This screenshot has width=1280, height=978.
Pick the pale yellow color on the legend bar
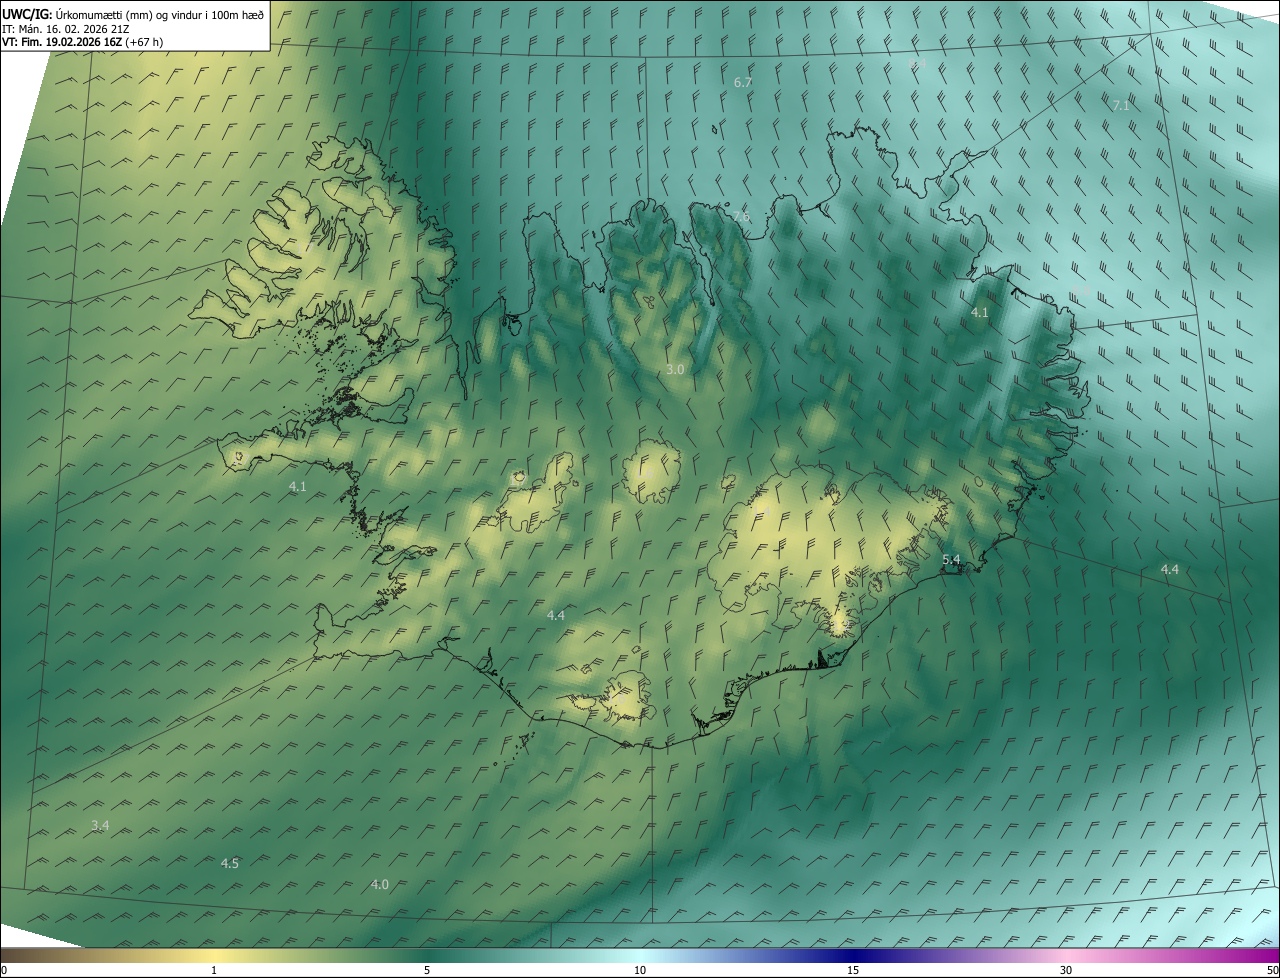click(214, 955)
